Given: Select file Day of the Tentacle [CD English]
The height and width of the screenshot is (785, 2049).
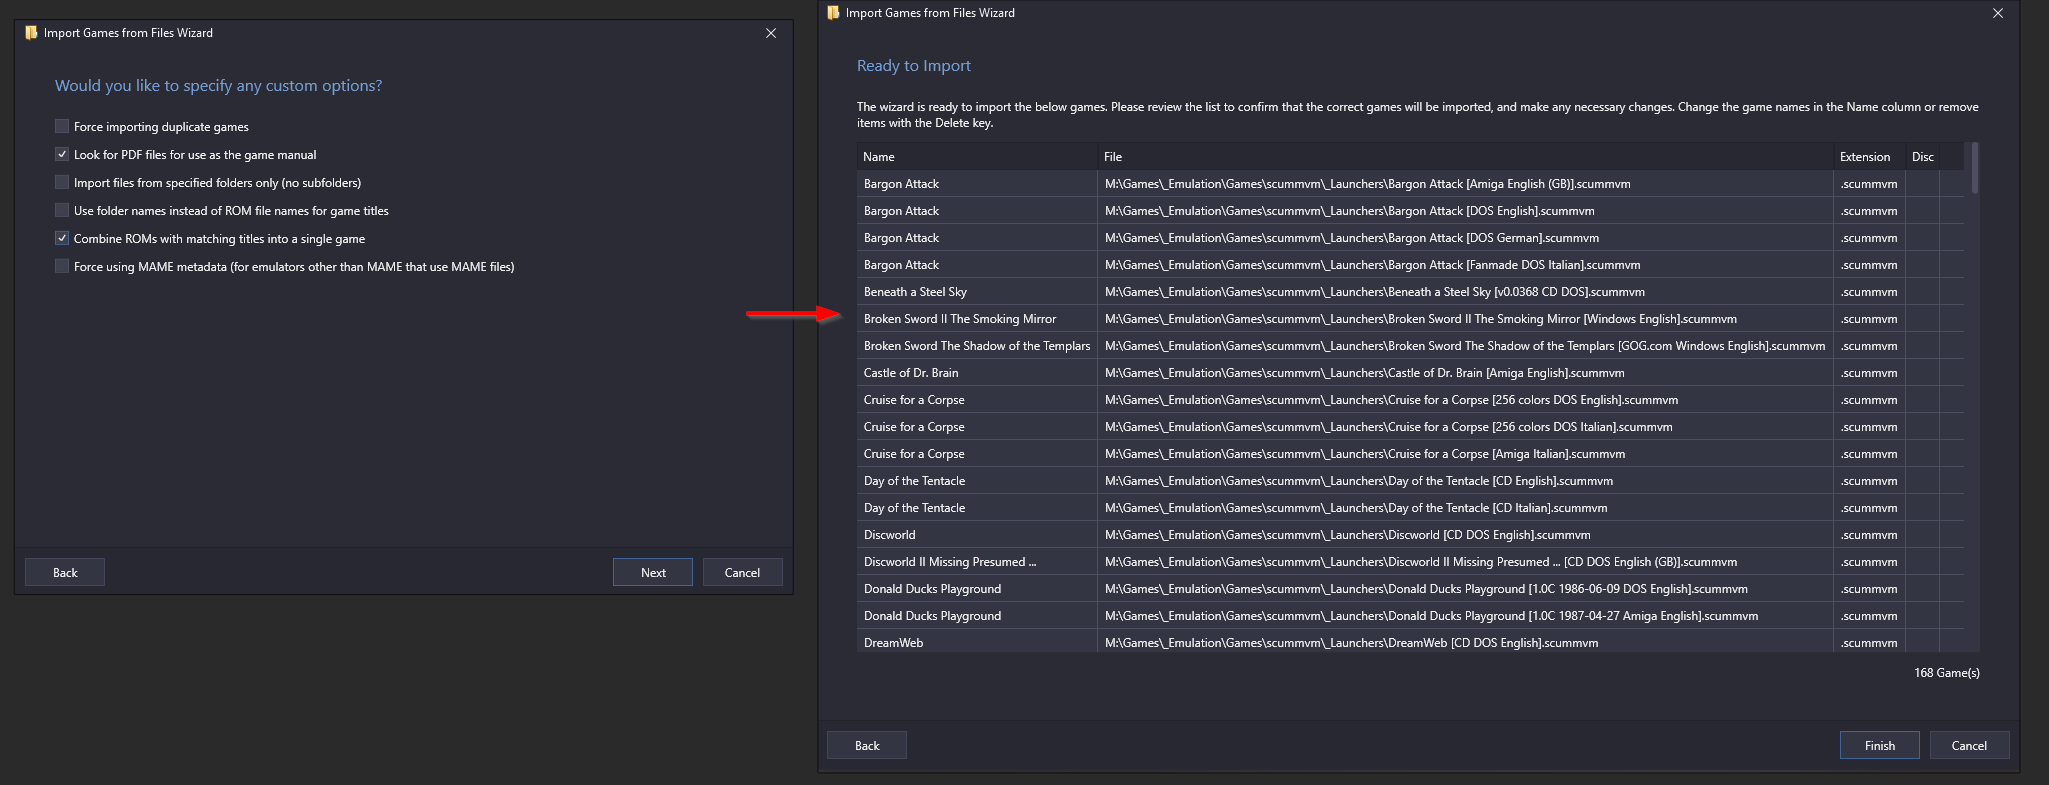Looking at the screenshot, I should coord(1465,481).
